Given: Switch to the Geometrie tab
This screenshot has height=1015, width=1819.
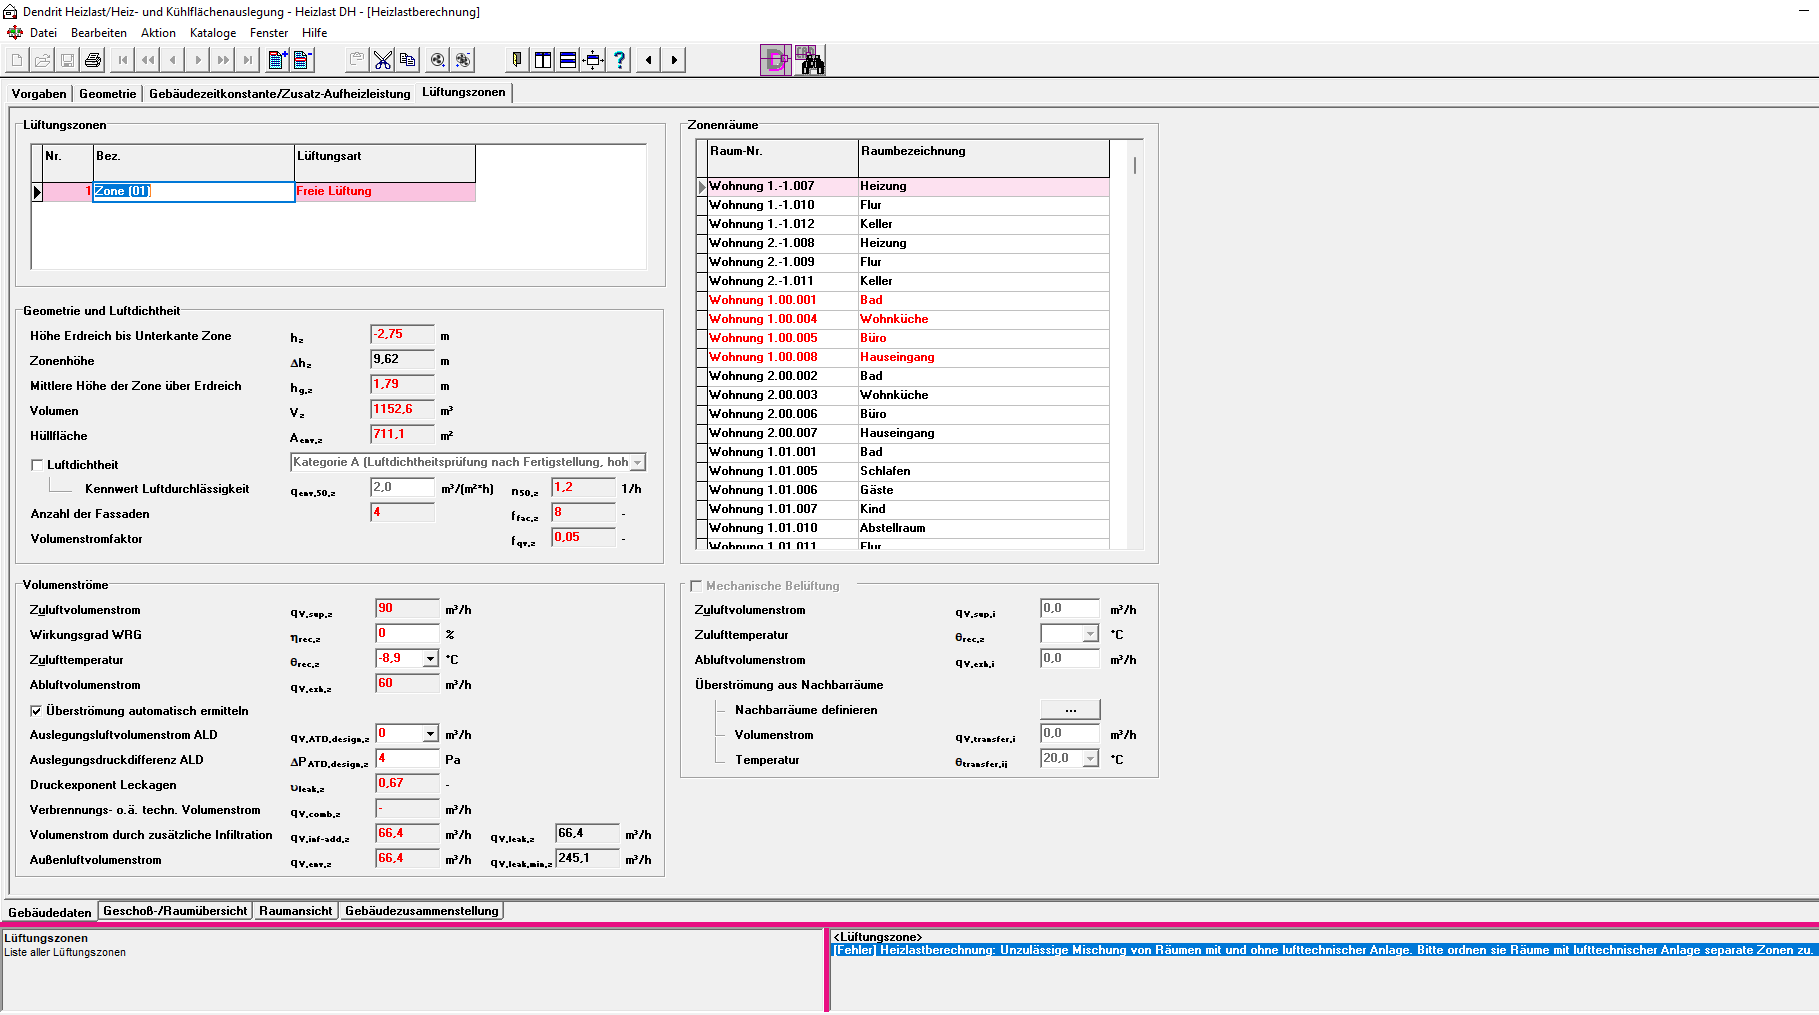Looking at the screenshot, I should pos(108,93).
